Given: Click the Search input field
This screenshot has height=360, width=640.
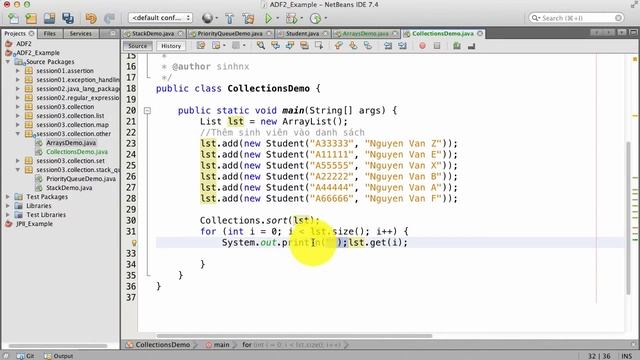Looking at the screenshot, I should [576, 18].
